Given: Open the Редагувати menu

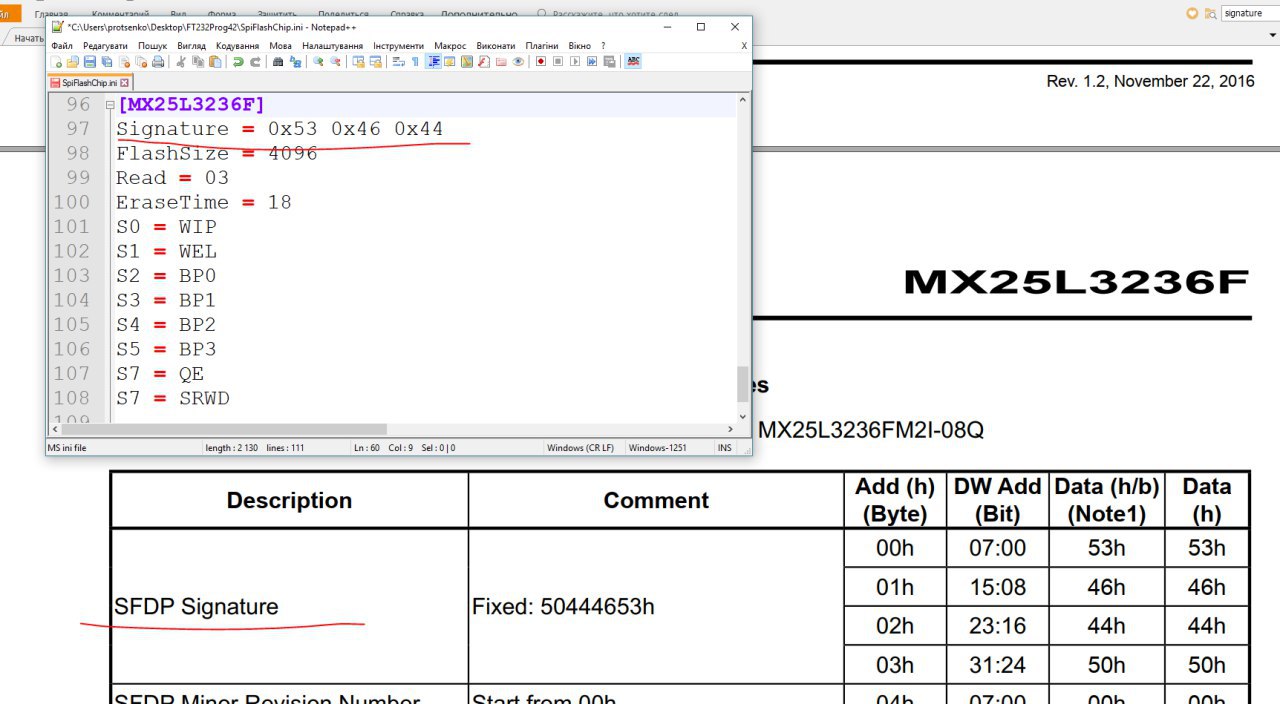Looking at the screenshot, I should coord(105,46).
